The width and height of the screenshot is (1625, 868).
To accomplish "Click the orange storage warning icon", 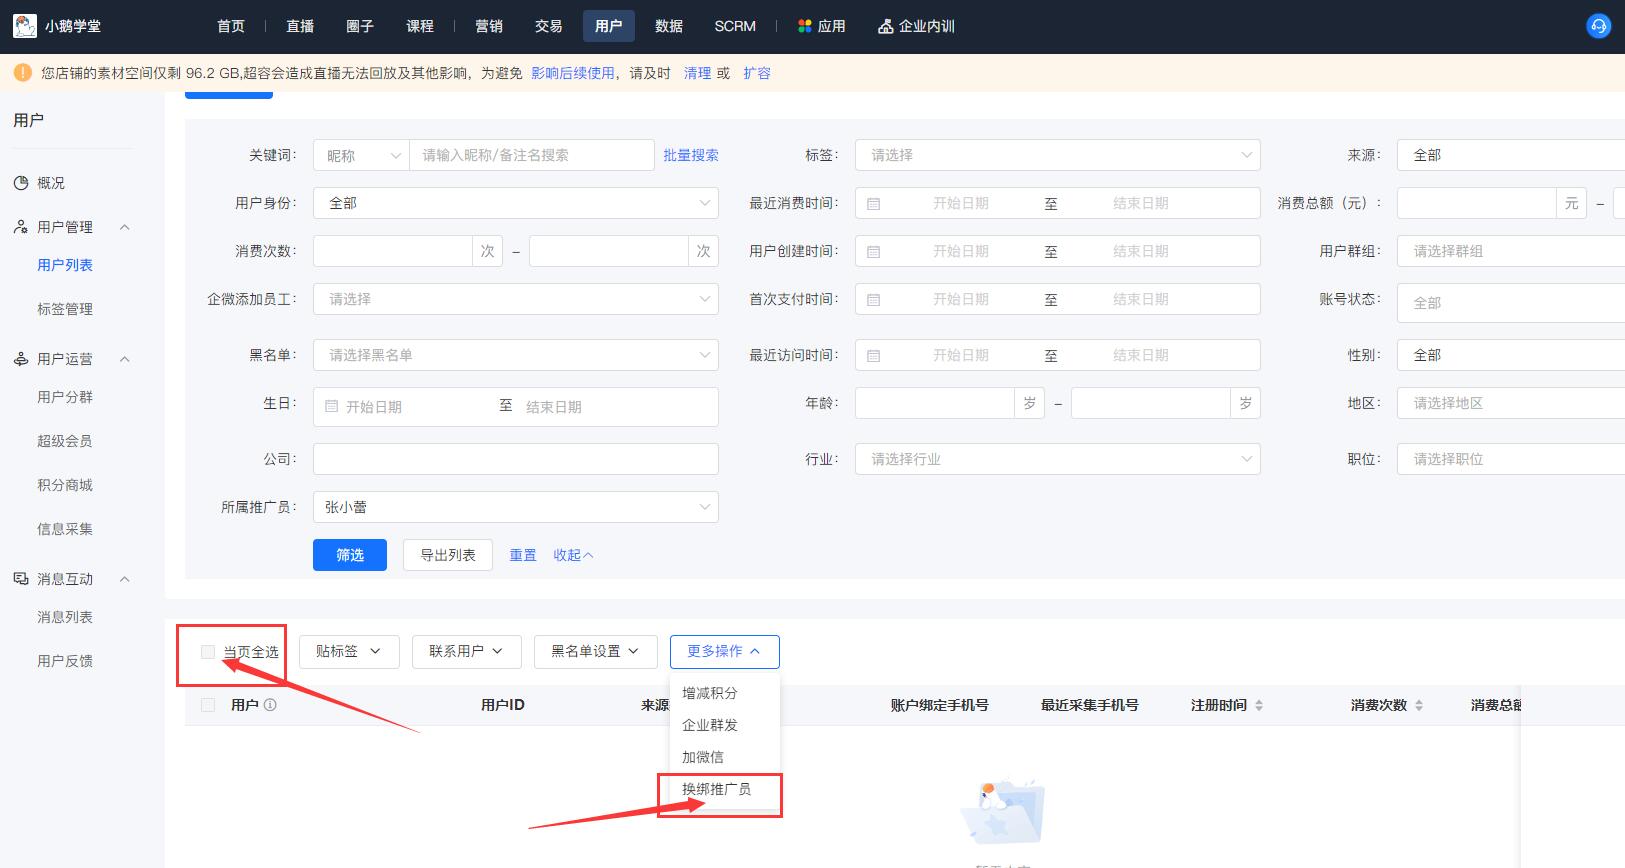I will (23, 73).
